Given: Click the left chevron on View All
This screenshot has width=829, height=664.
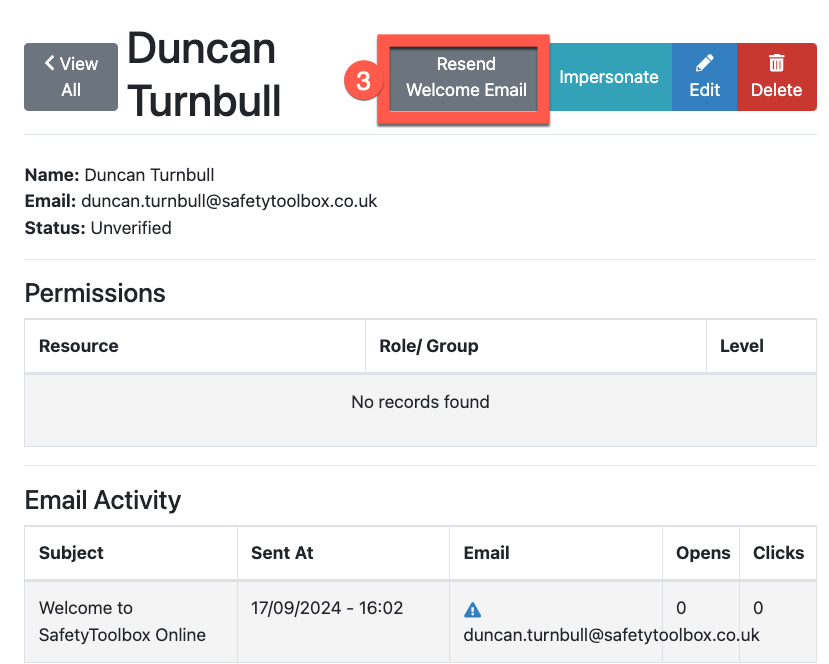Looking at the screenshot, I should (50, 64).
